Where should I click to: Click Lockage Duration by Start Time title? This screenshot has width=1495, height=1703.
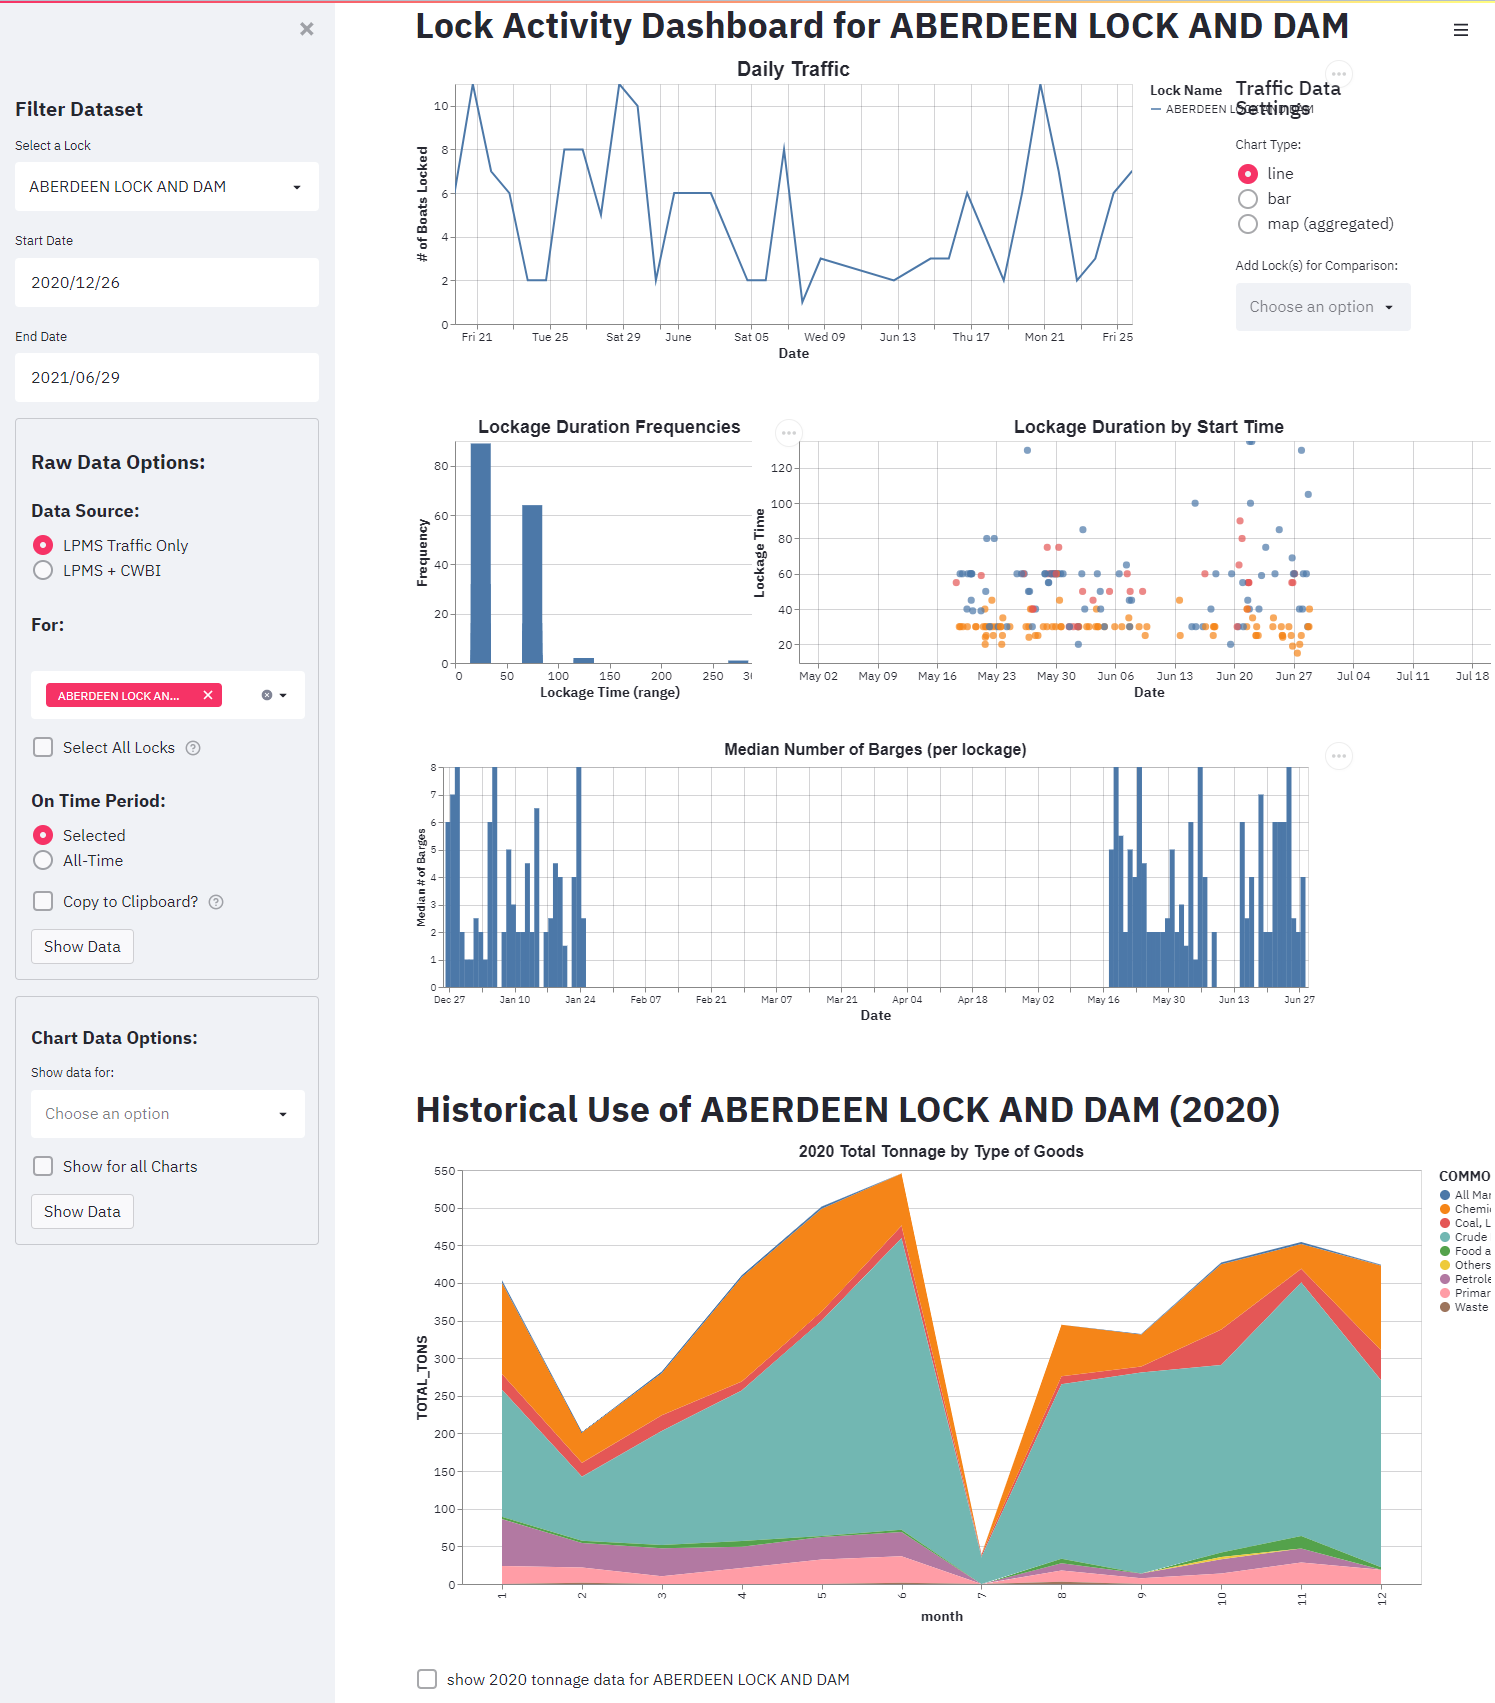pyautogui.click(x=1149, y=427)
